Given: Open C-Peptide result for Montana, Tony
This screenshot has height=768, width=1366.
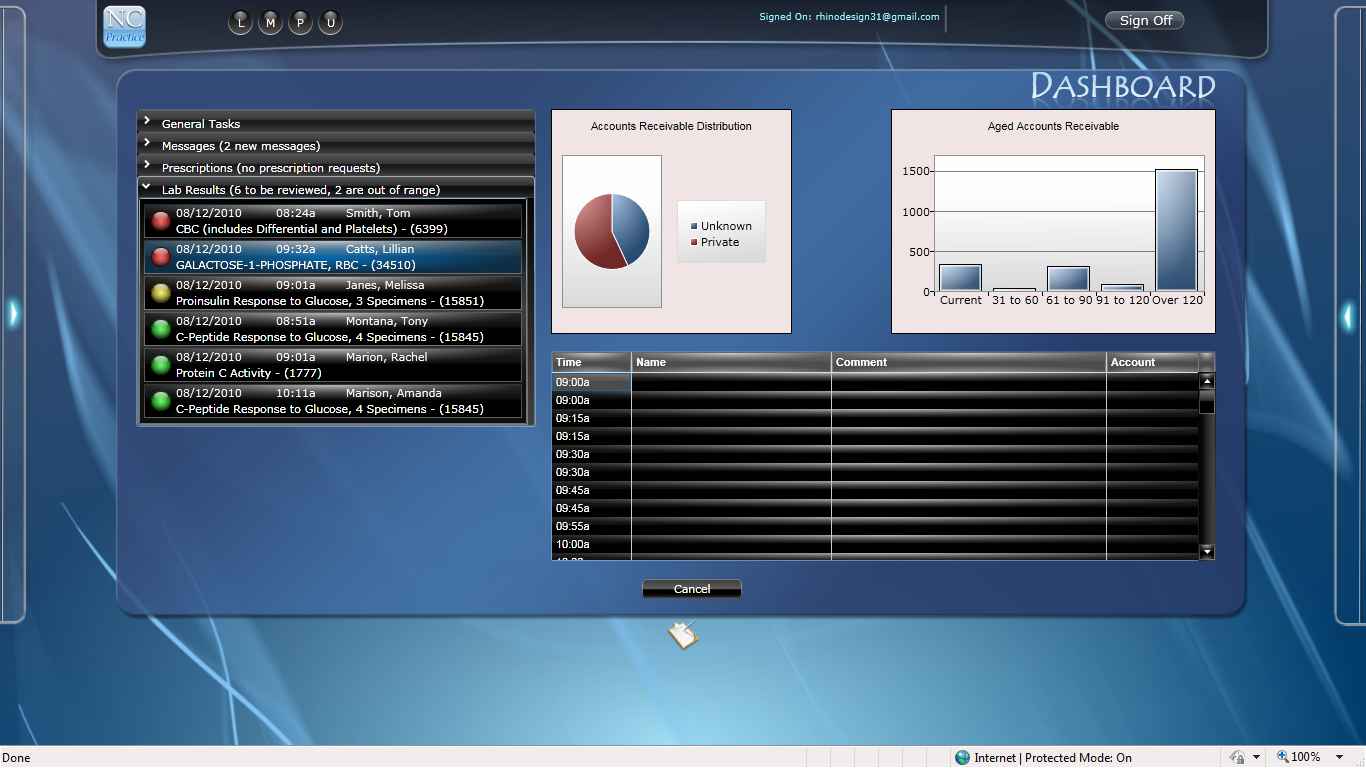Looking at the screenshot, I should click(x=333, y=329).
